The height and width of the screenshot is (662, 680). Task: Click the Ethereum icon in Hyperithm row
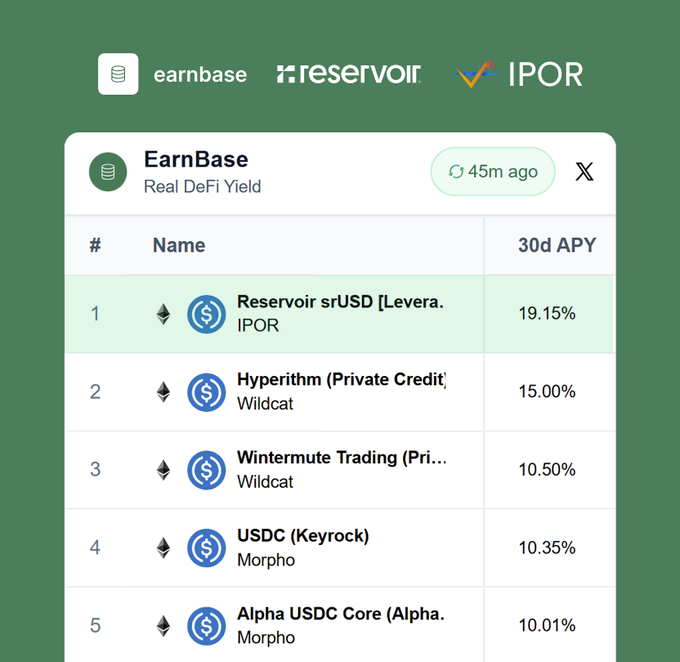tap(163, 392)
